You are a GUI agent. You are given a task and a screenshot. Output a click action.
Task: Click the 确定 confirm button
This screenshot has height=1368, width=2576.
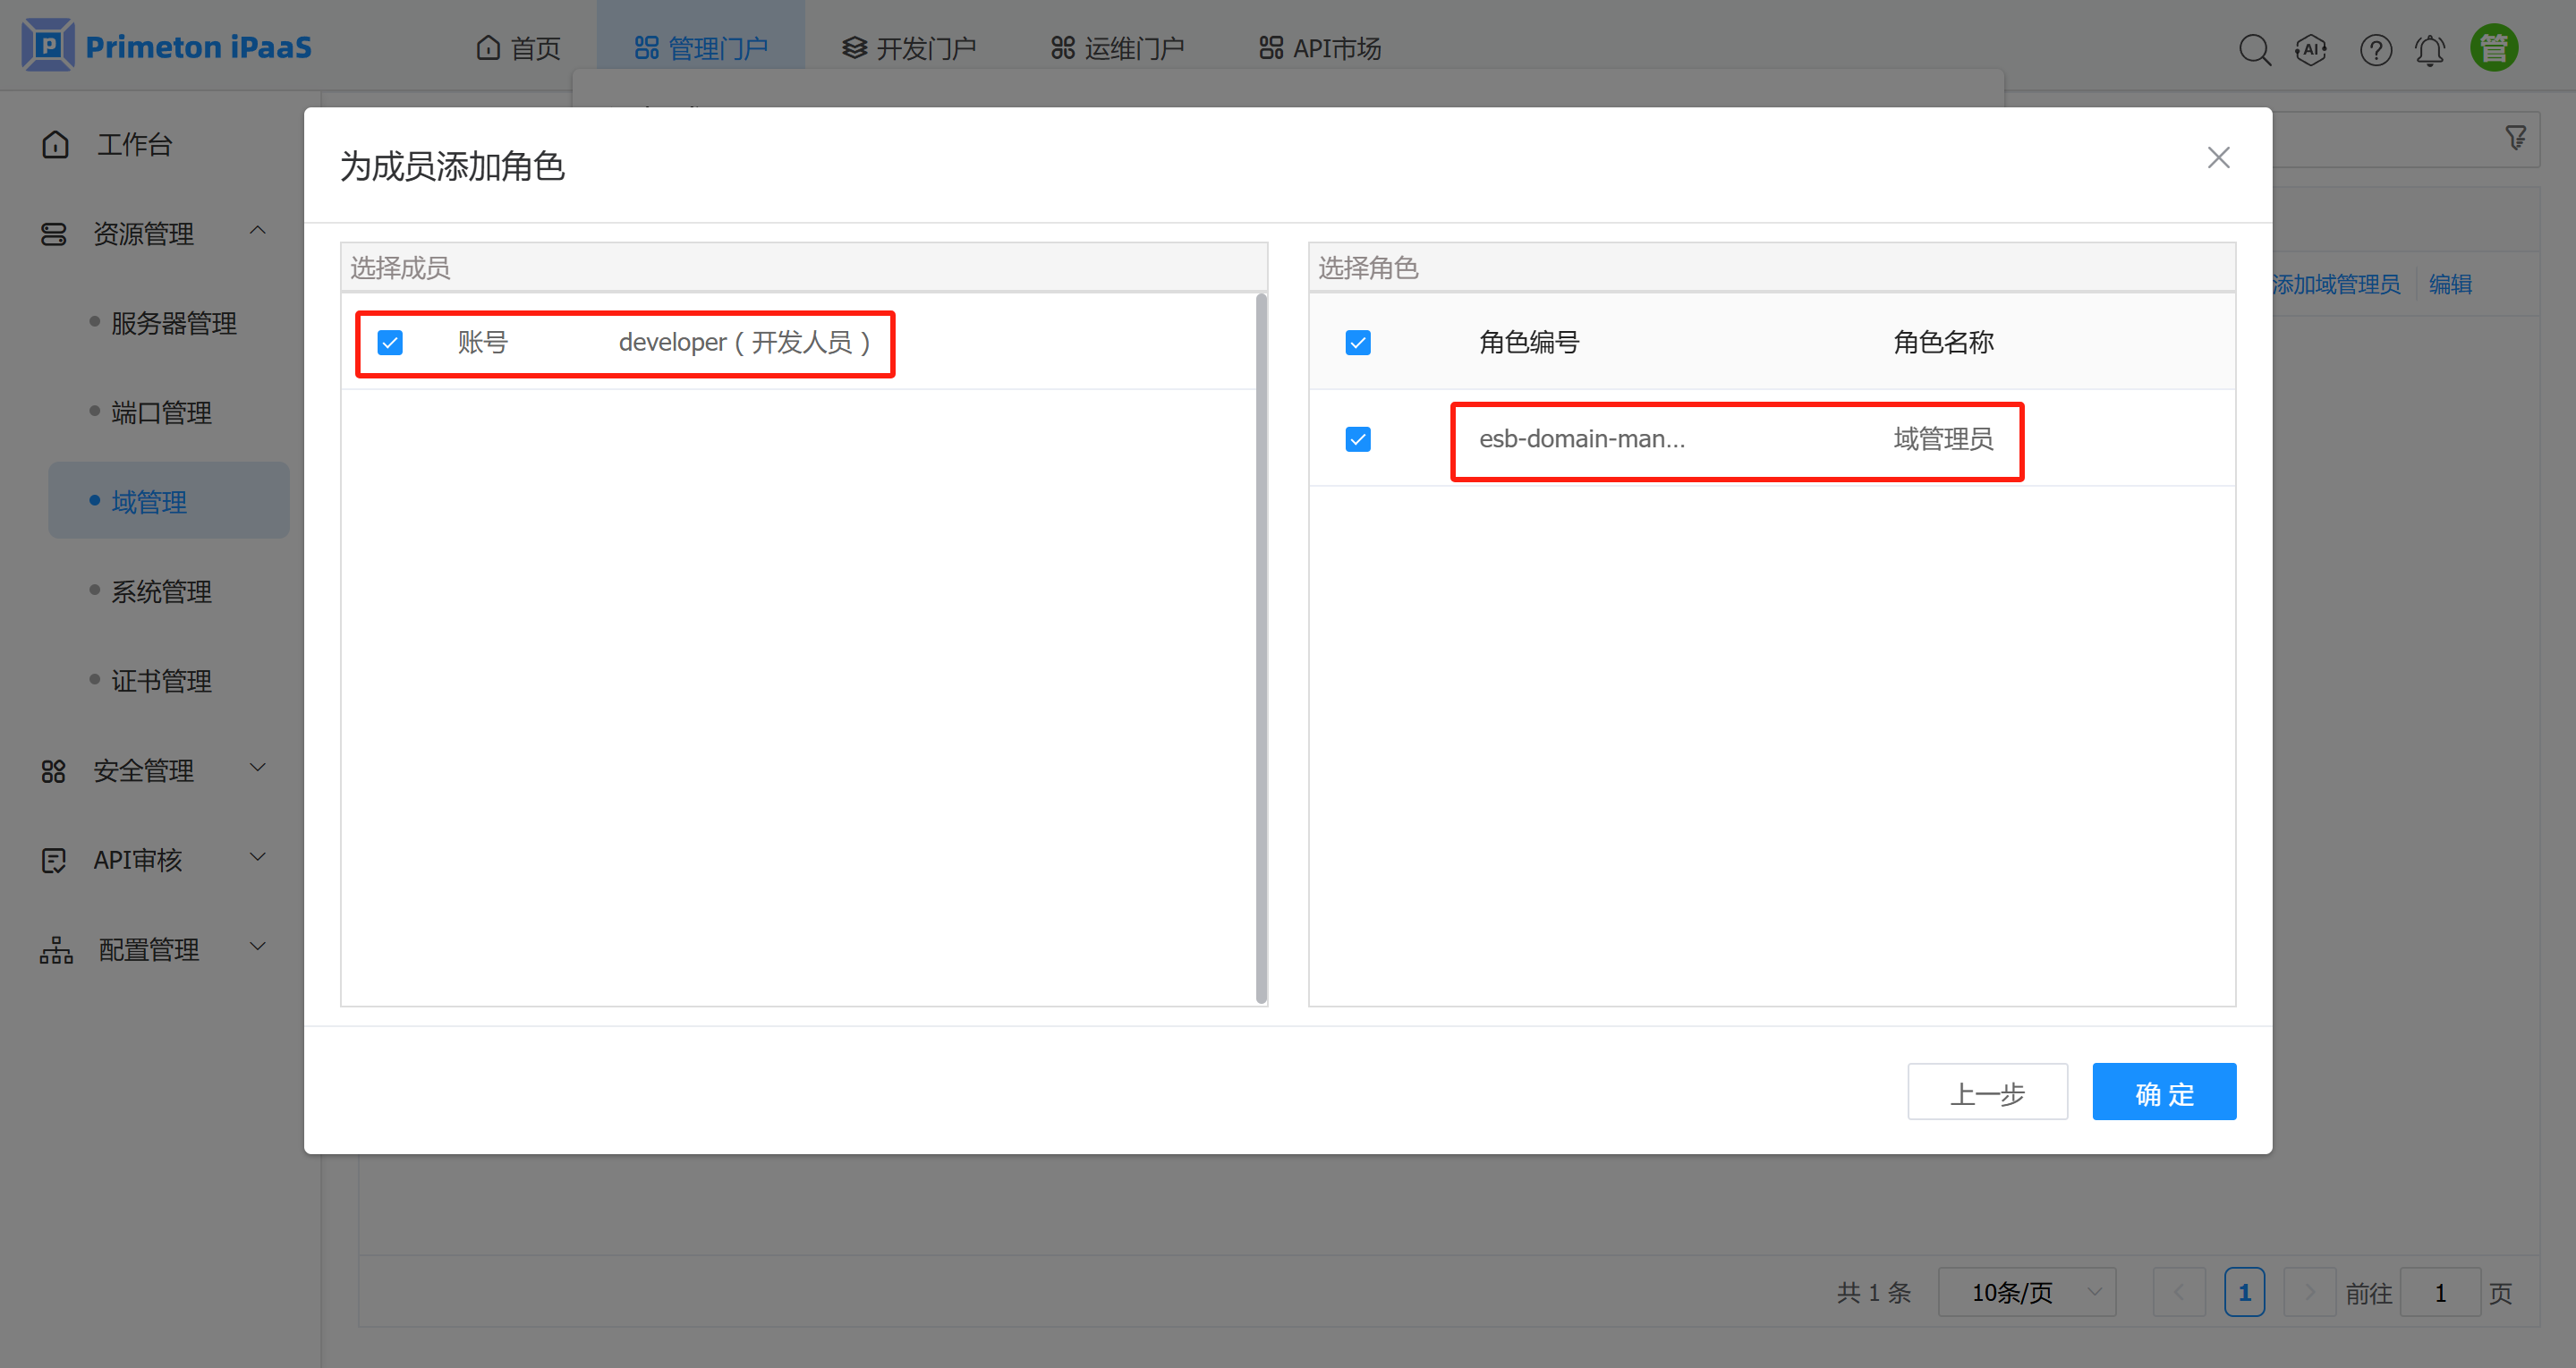click(2163, 1092)
